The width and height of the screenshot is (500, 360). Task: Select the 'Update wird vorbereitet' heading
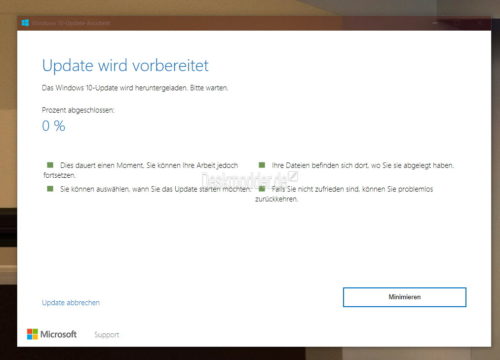pos(125,65)
